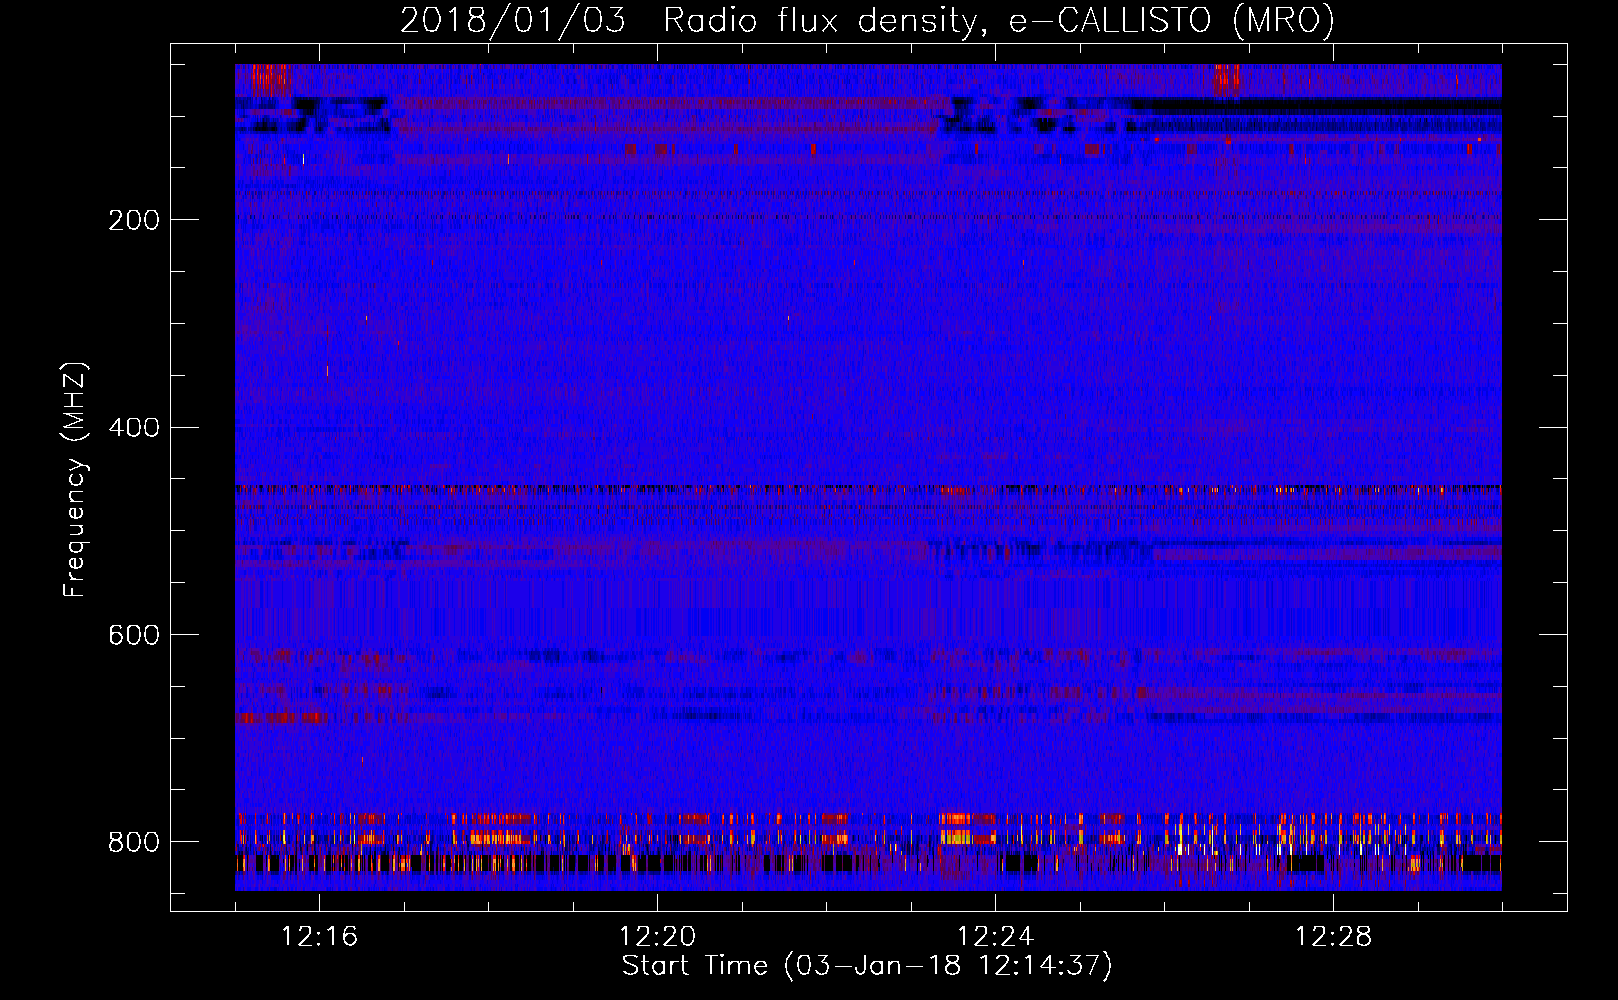Image resolution: width=1618 pixels, height=1000 pixels.
Task: Click the 12:16 time tick label
Action: 320,937
